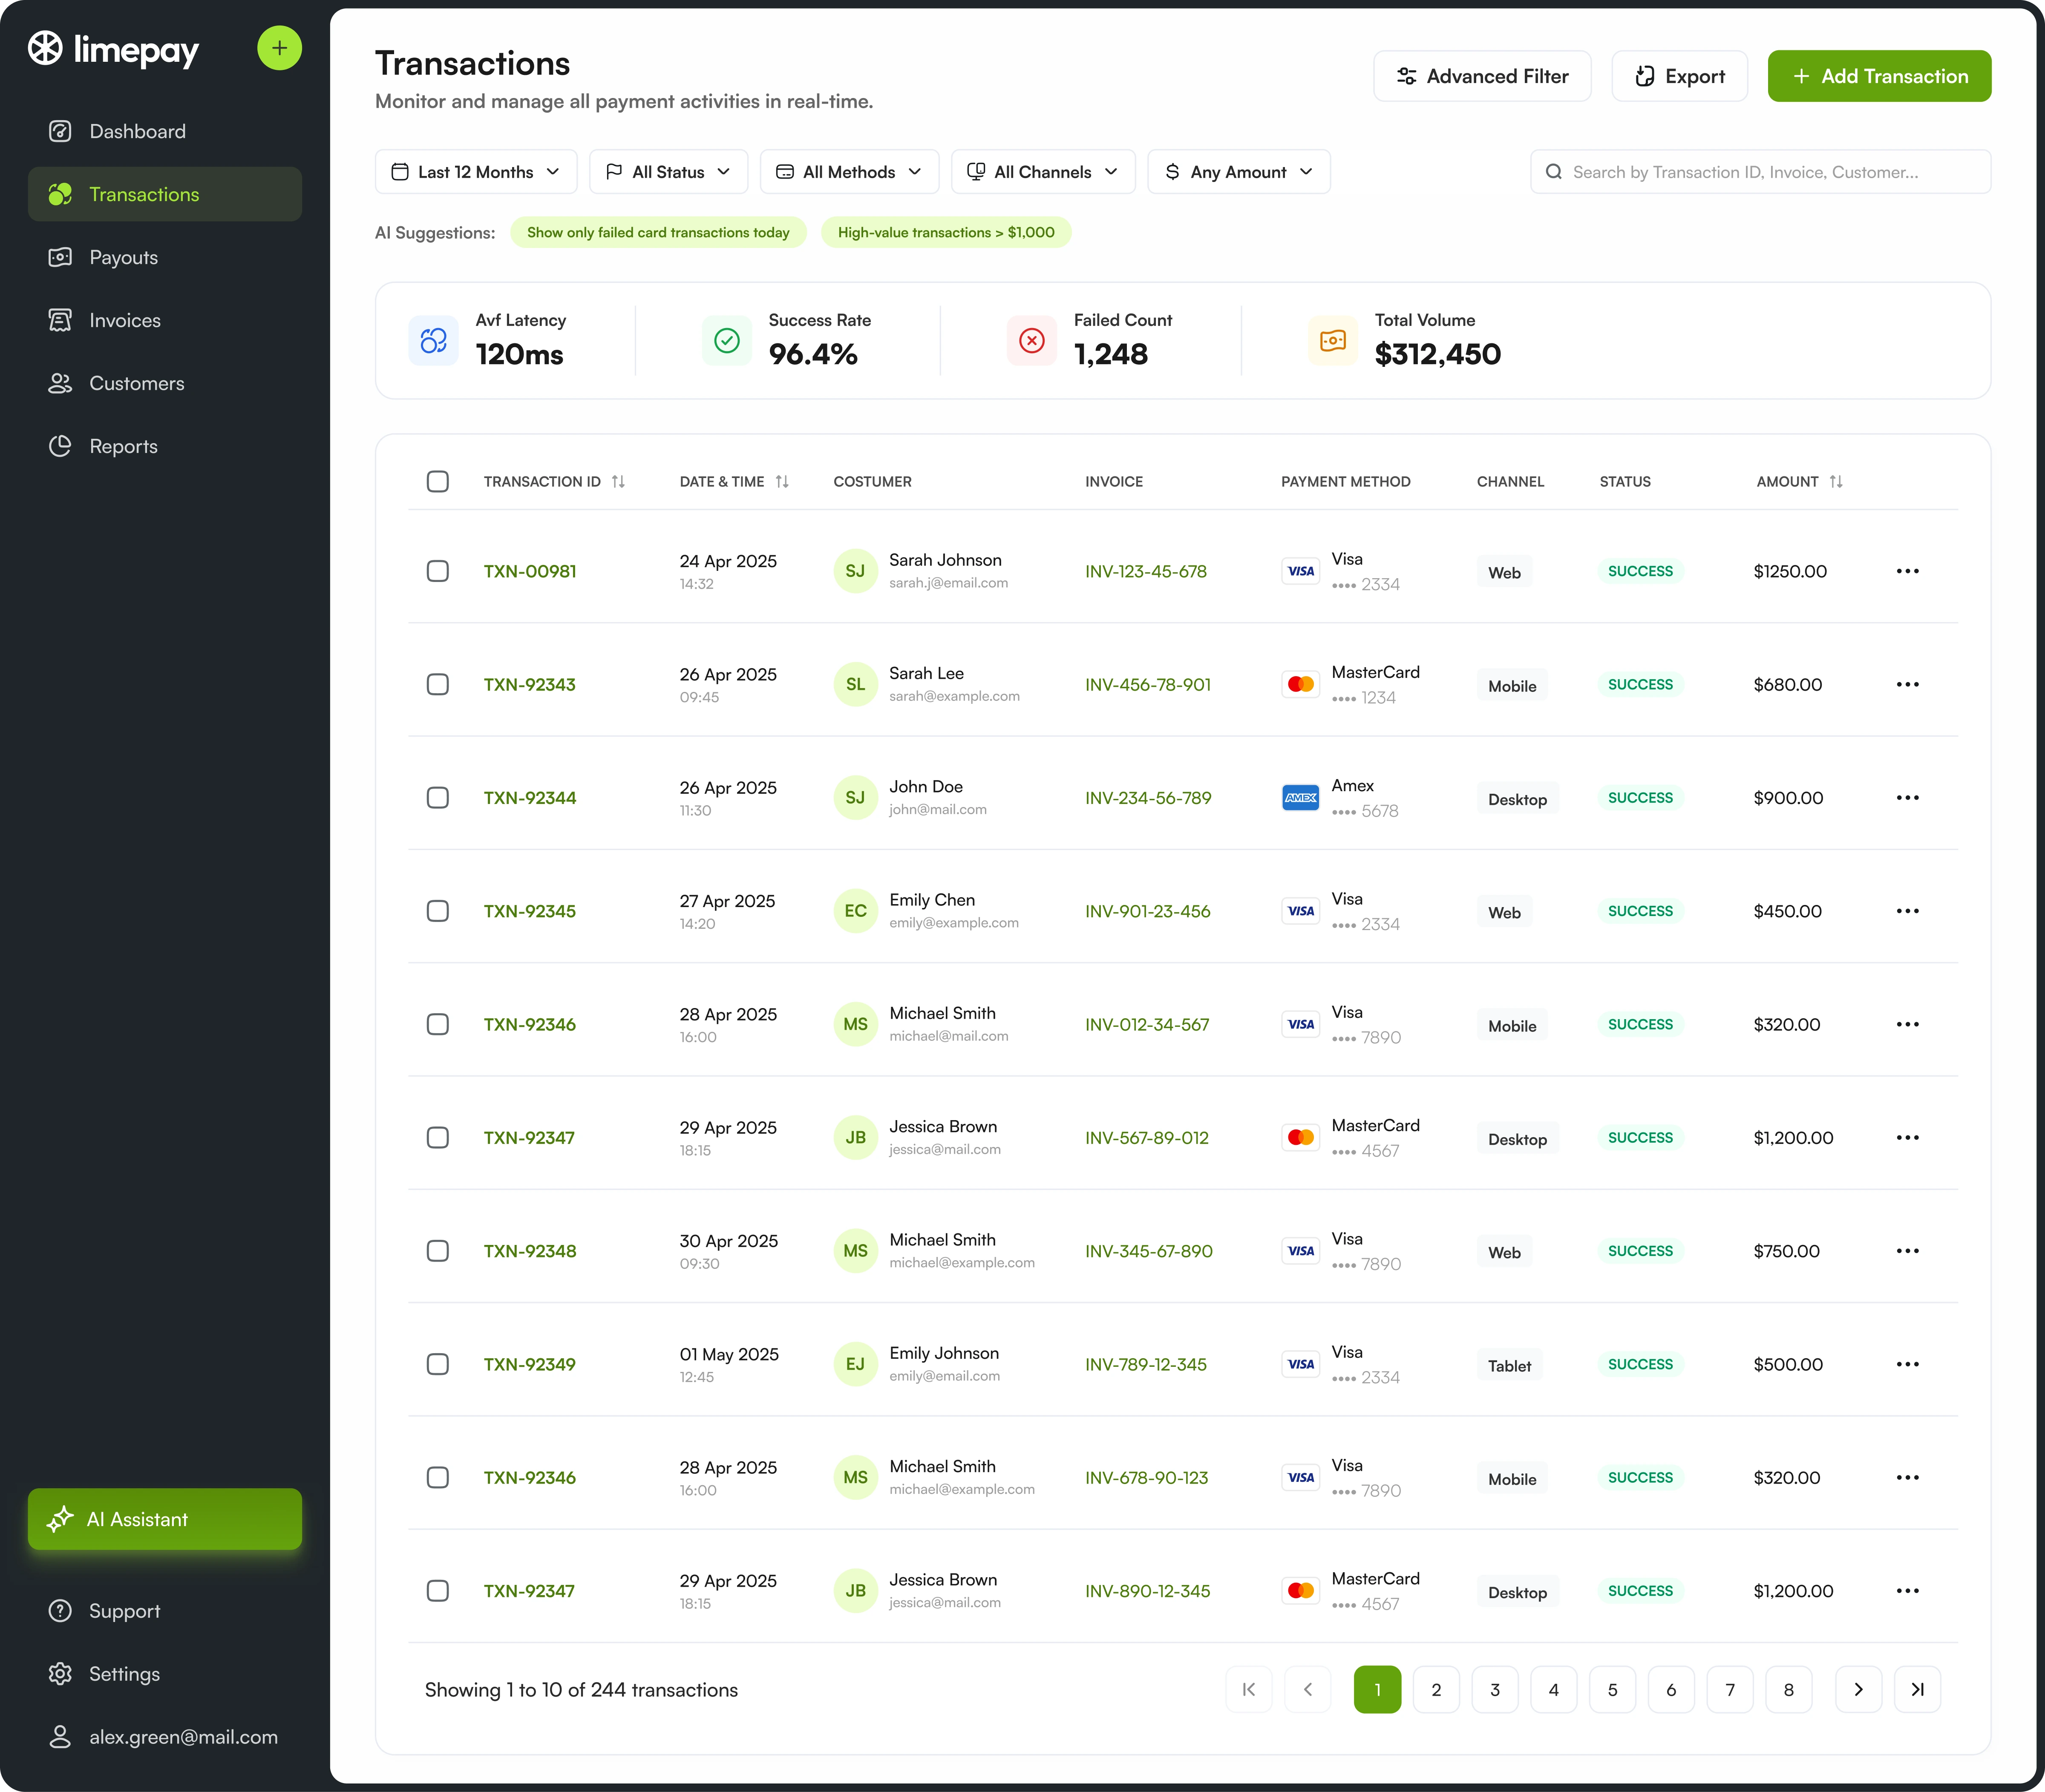Open more options for TXN-92345 row
Screen dimensions: 2045x1792
click(x=1908, y=911)
